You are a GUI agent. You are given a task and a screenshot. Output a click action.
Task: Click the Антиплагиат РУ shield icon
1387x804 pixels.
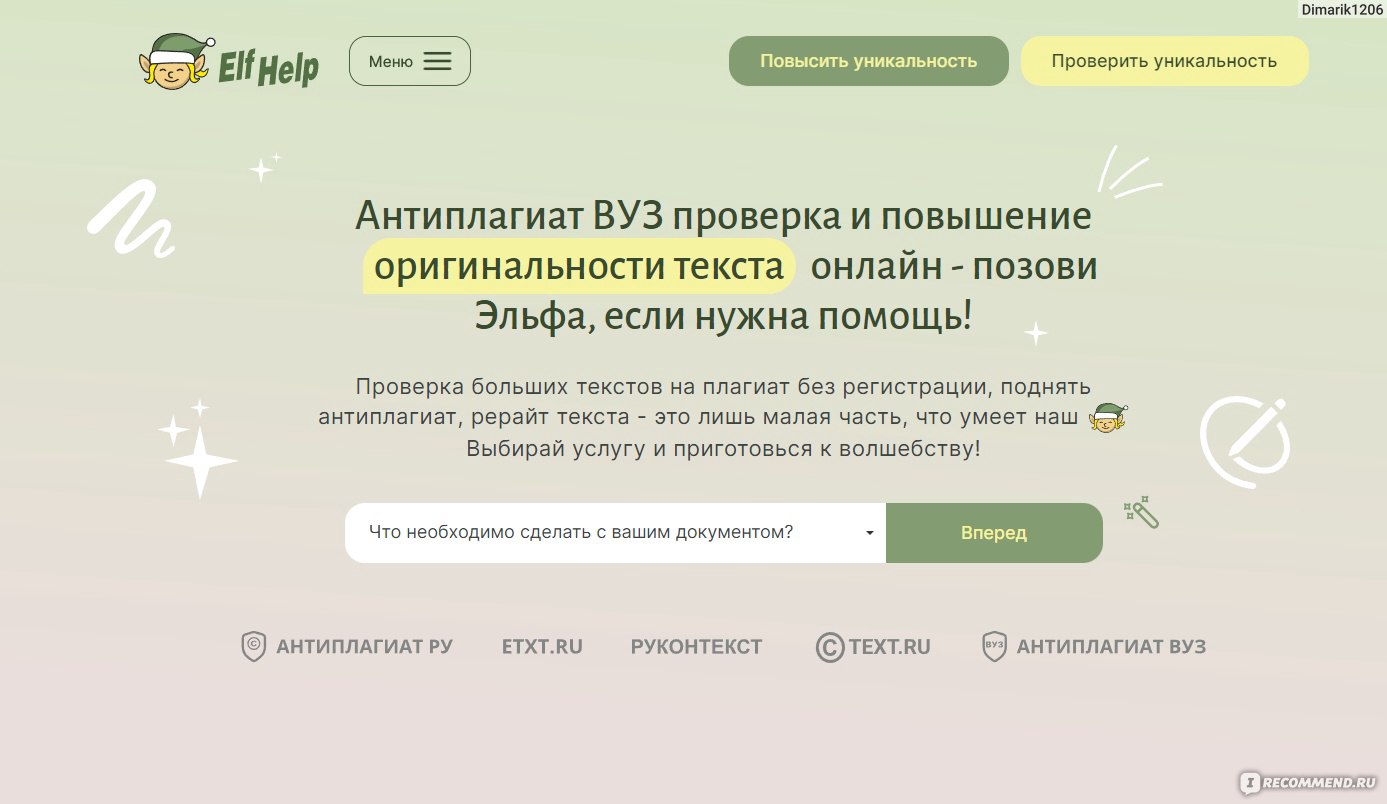coord(254,646)
